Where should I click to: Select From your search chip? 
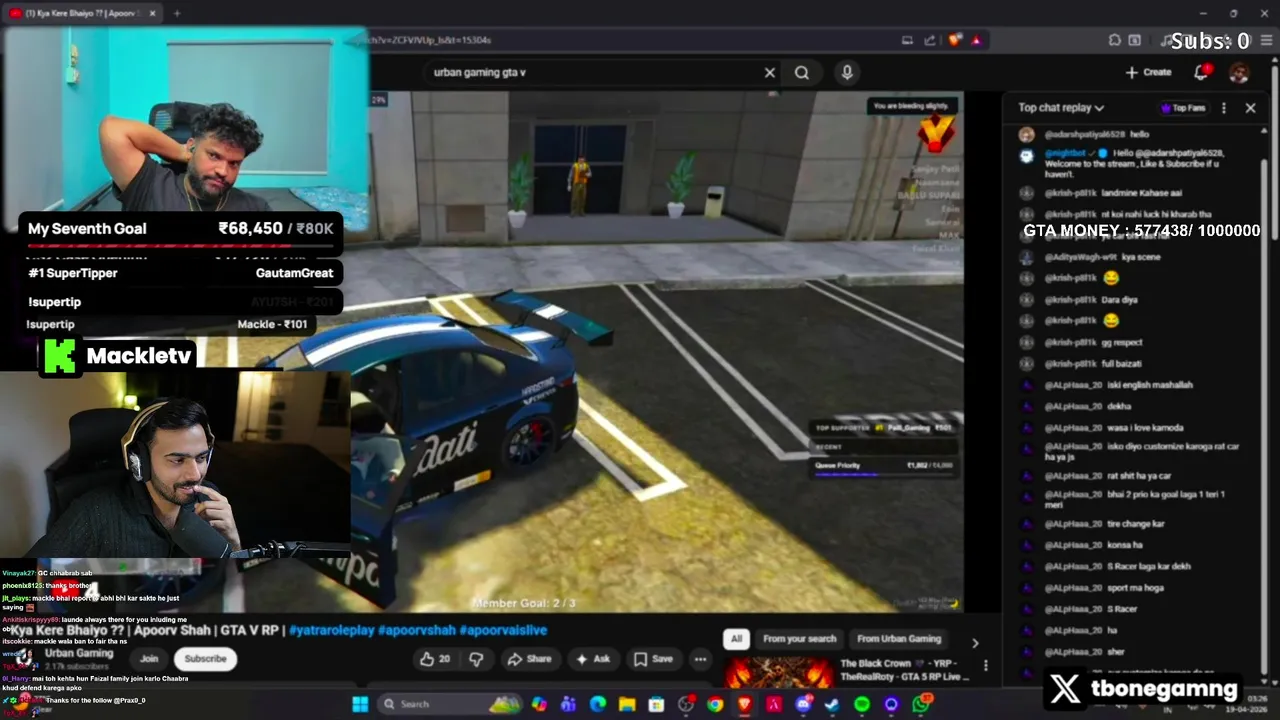(x=799, y=639)
